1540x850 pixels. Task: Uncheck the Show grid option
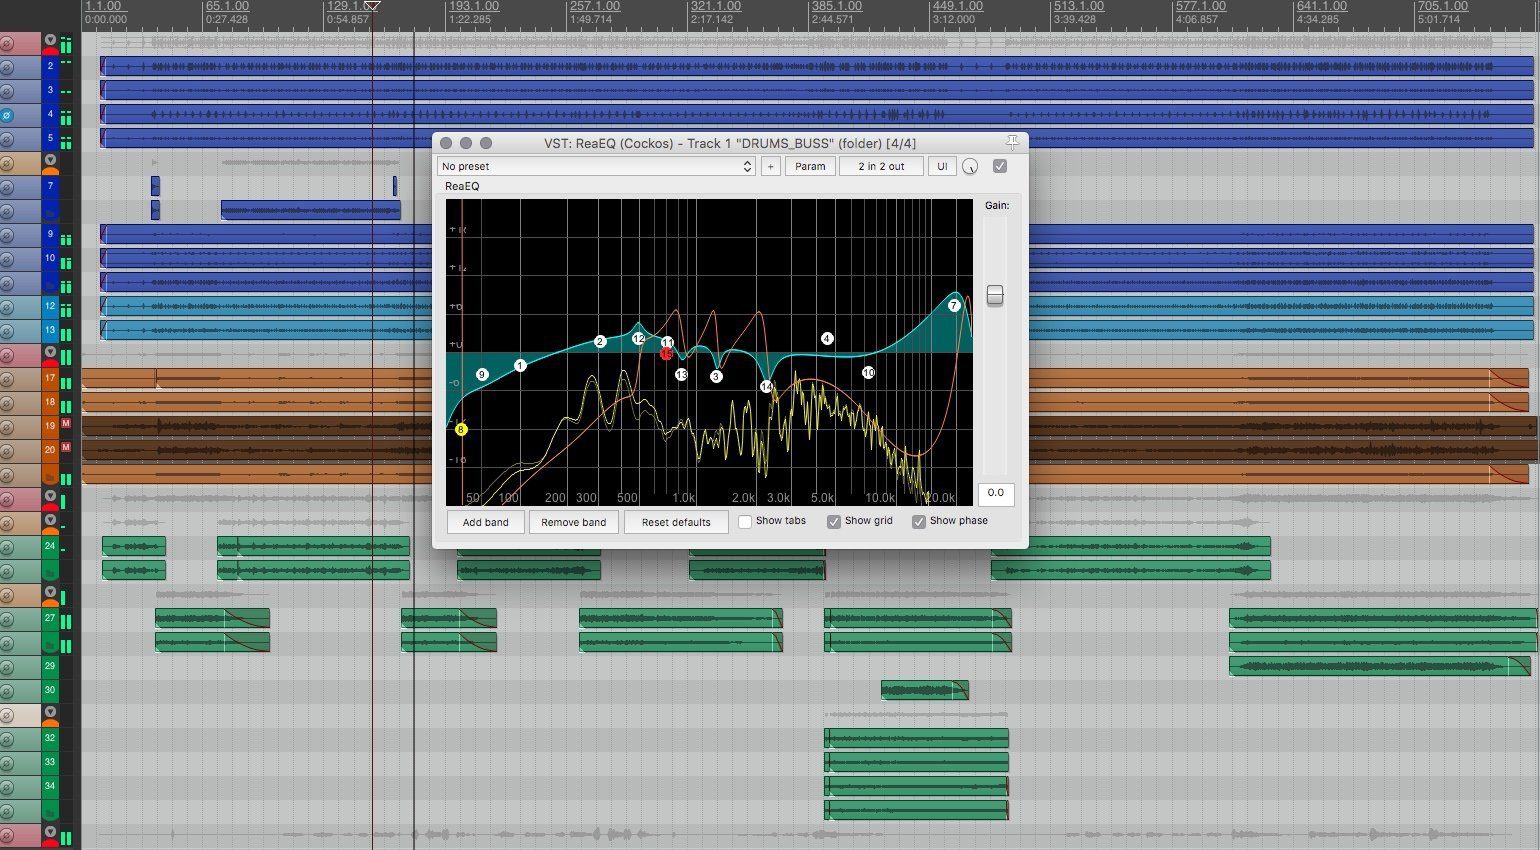pos(834,521)
